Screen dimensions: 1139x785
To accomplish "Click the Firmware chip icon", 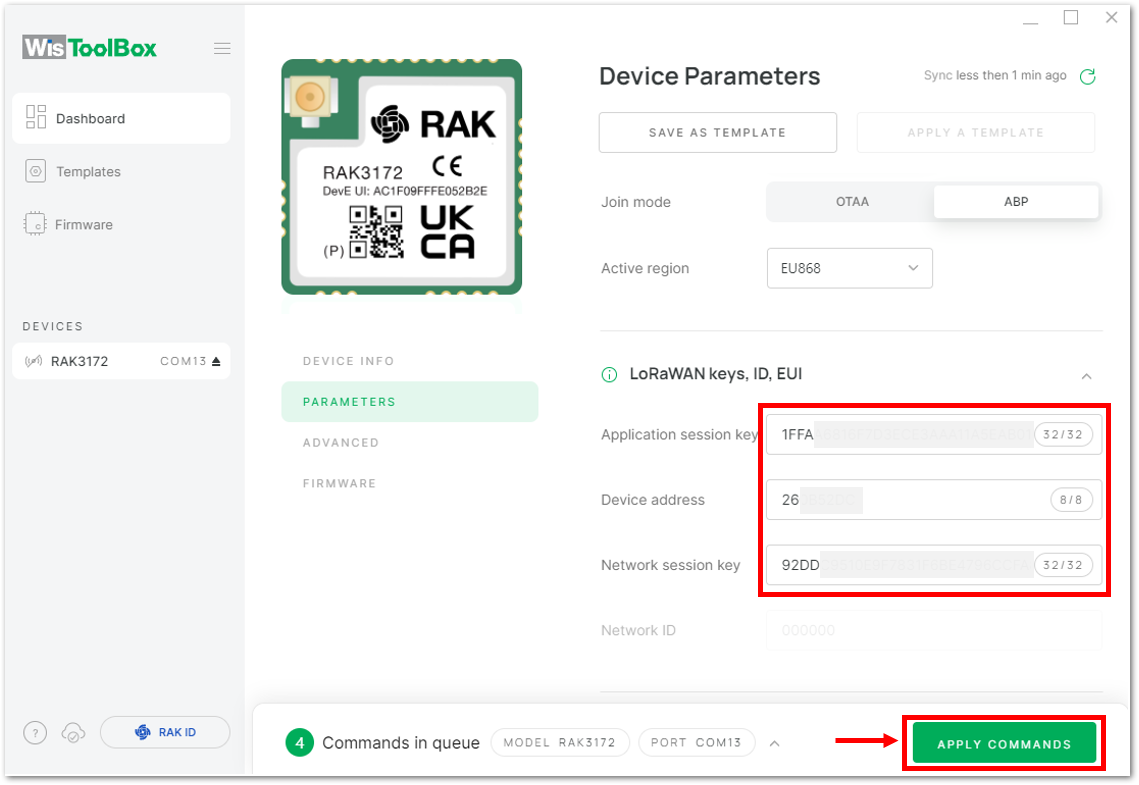I will [x=35, y=224].
